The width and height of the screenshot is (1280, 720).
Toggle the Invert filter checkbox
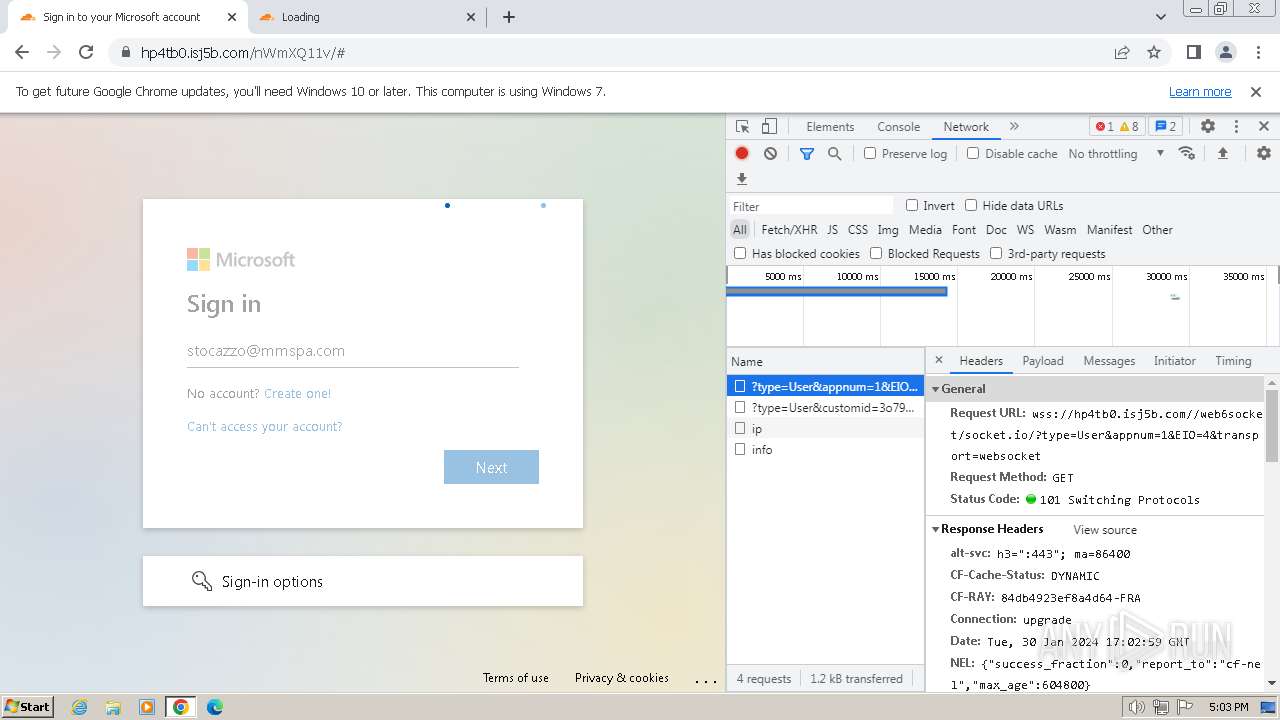pyautogui.click(x=912, y=205)
